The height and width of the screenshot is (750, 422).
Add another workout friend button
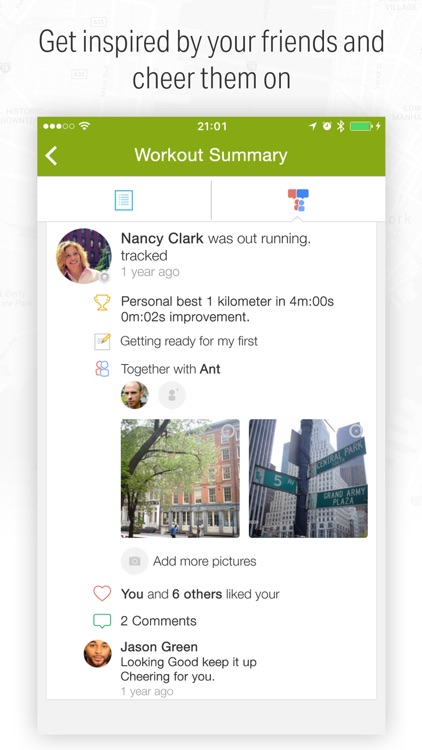click(172, 395)
